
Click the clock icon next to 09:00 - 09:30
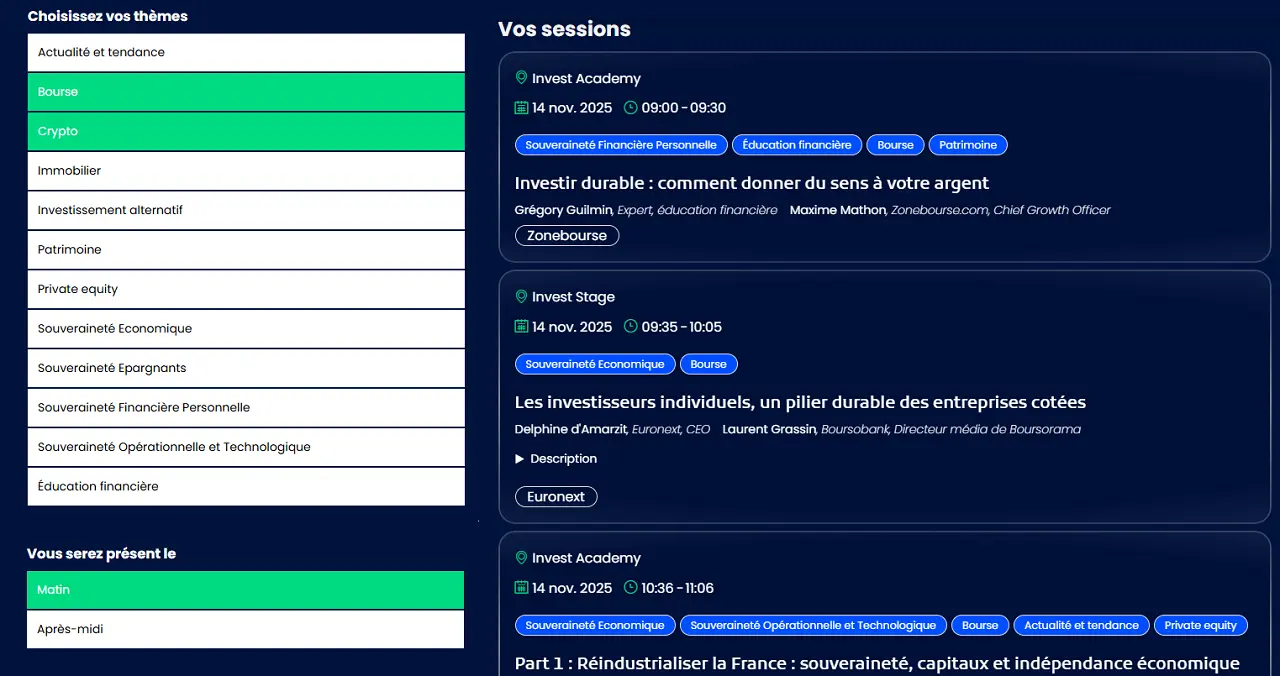click(x=631, y=107)
